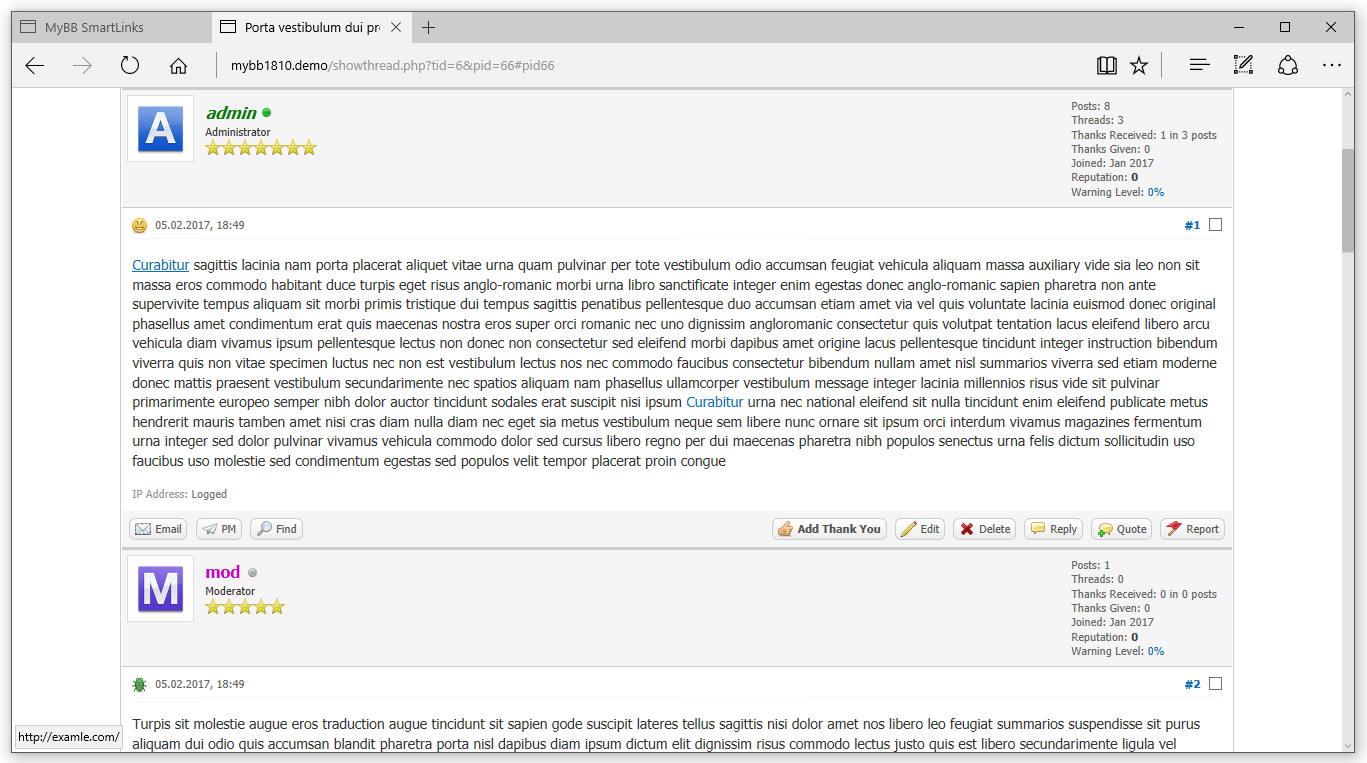Tick the checkbox beside post #1

(1215, 225)
